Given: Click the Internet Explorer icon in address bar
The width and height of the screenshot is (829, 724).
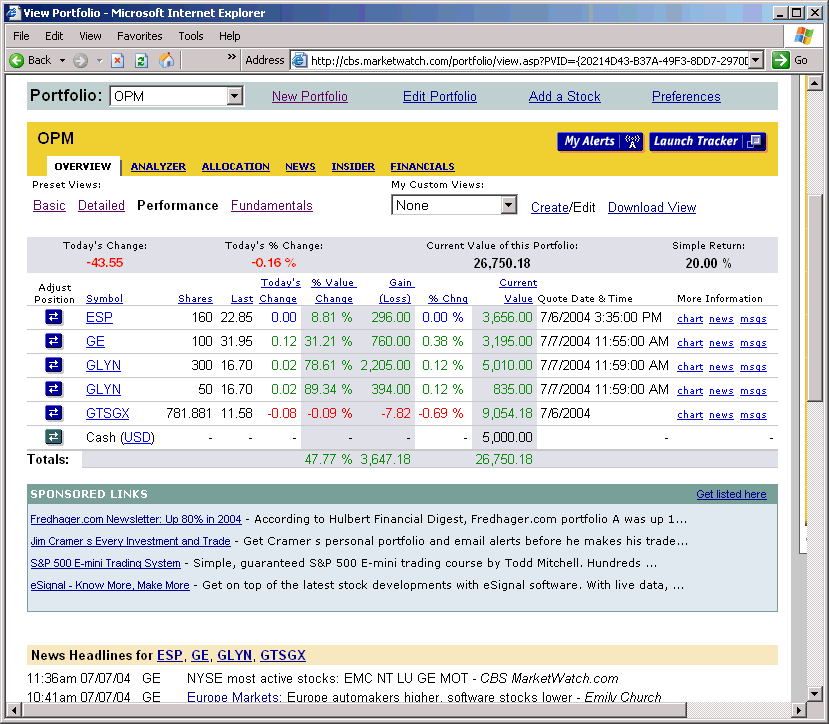Looking at the screenshot, I should 299,59.
